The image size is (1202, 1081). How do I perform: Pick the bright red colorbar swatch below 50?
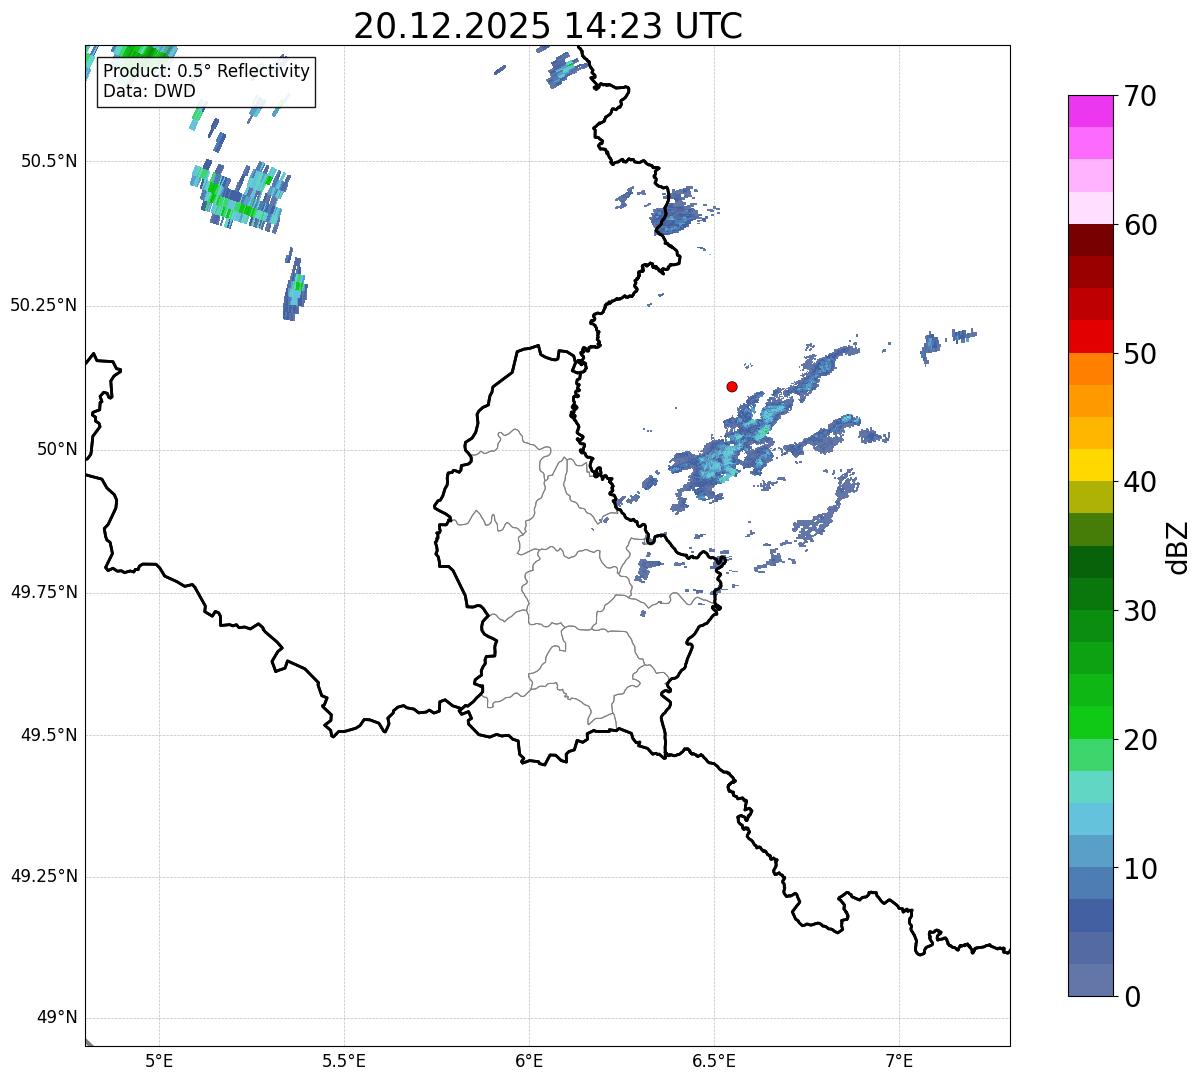click(1090, 337)
